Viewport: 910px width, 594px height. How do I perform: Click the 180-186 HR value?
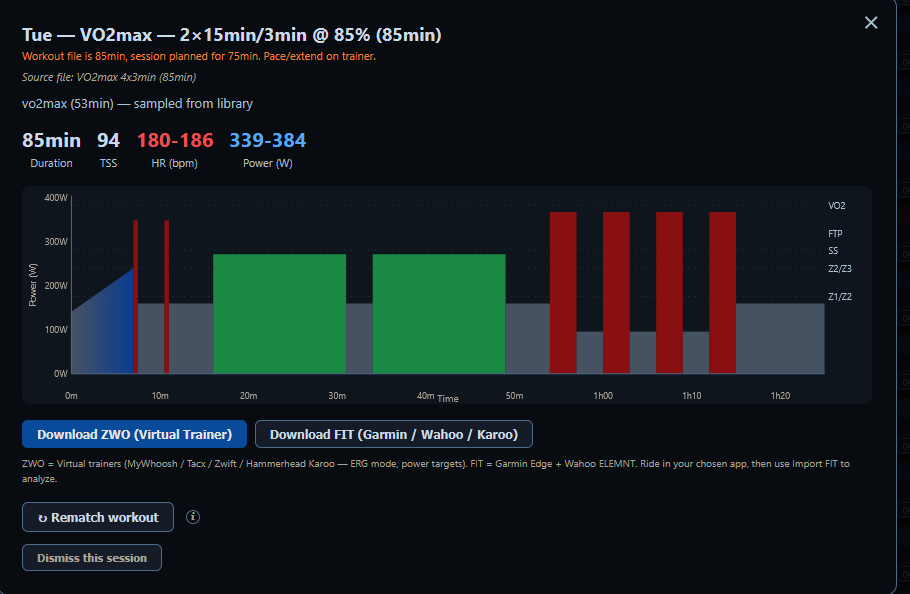coord(175,140)
